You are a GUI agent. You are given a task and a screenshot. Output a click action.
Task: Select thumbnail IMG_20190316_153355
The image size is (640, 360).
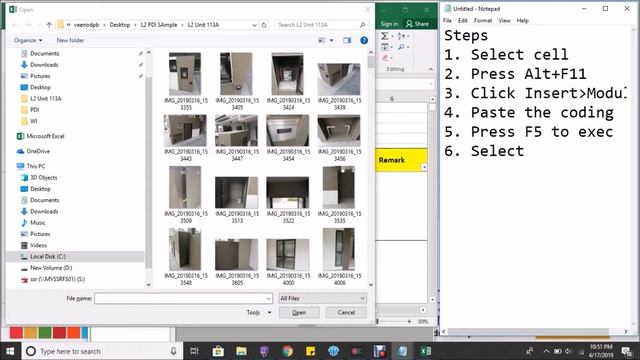tap(185, 82)
